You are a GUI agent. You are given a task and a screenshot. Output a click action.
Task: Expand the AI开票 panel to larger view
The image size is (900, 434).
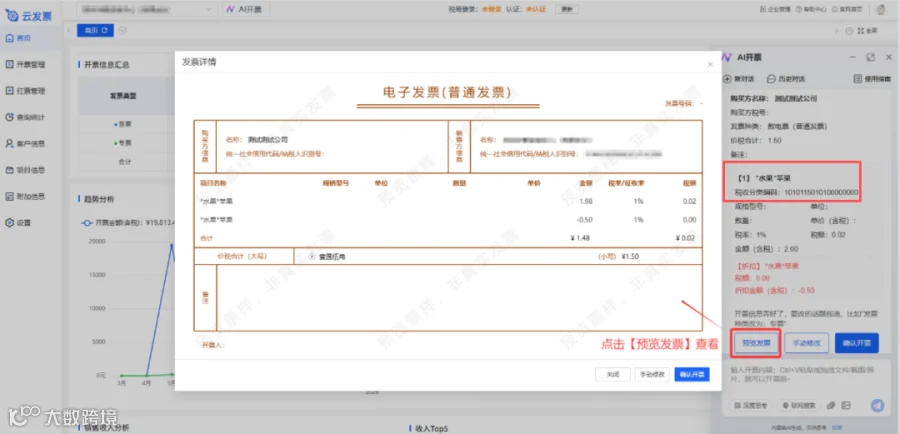(x=871, y=57)
